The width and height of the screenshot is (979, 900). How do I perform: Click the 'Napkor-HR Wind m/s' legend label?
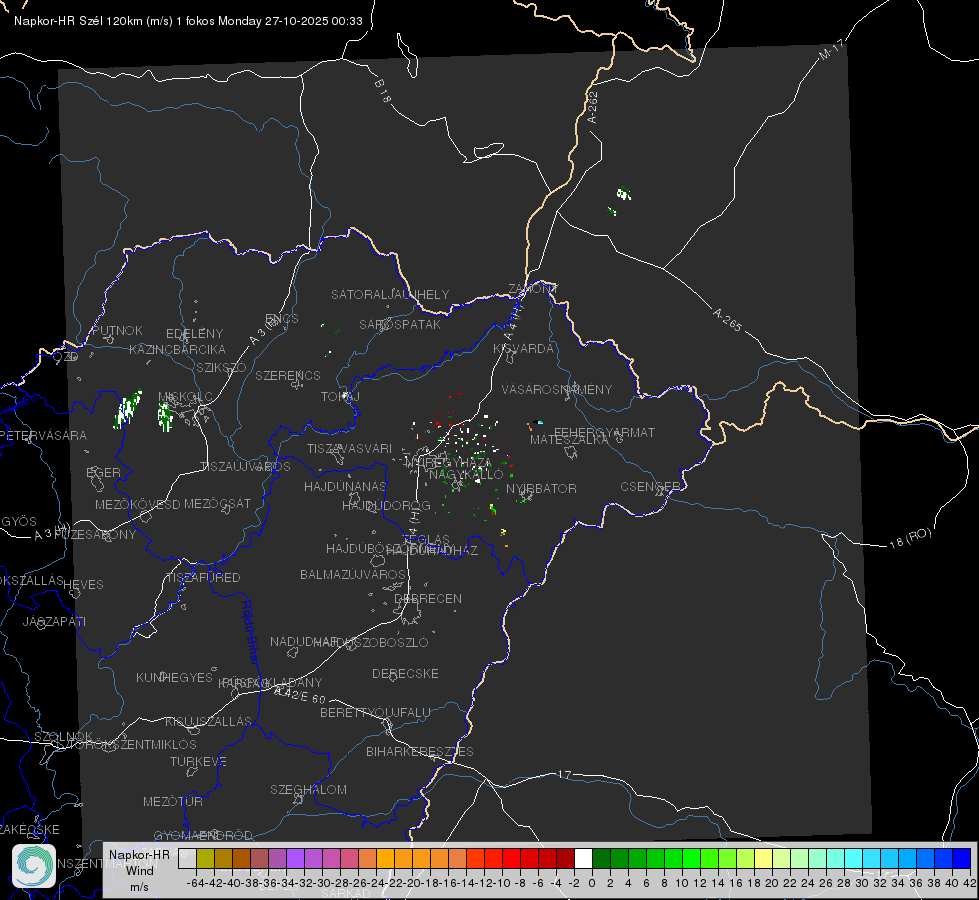pyautogui.click(x=139, y=870)
